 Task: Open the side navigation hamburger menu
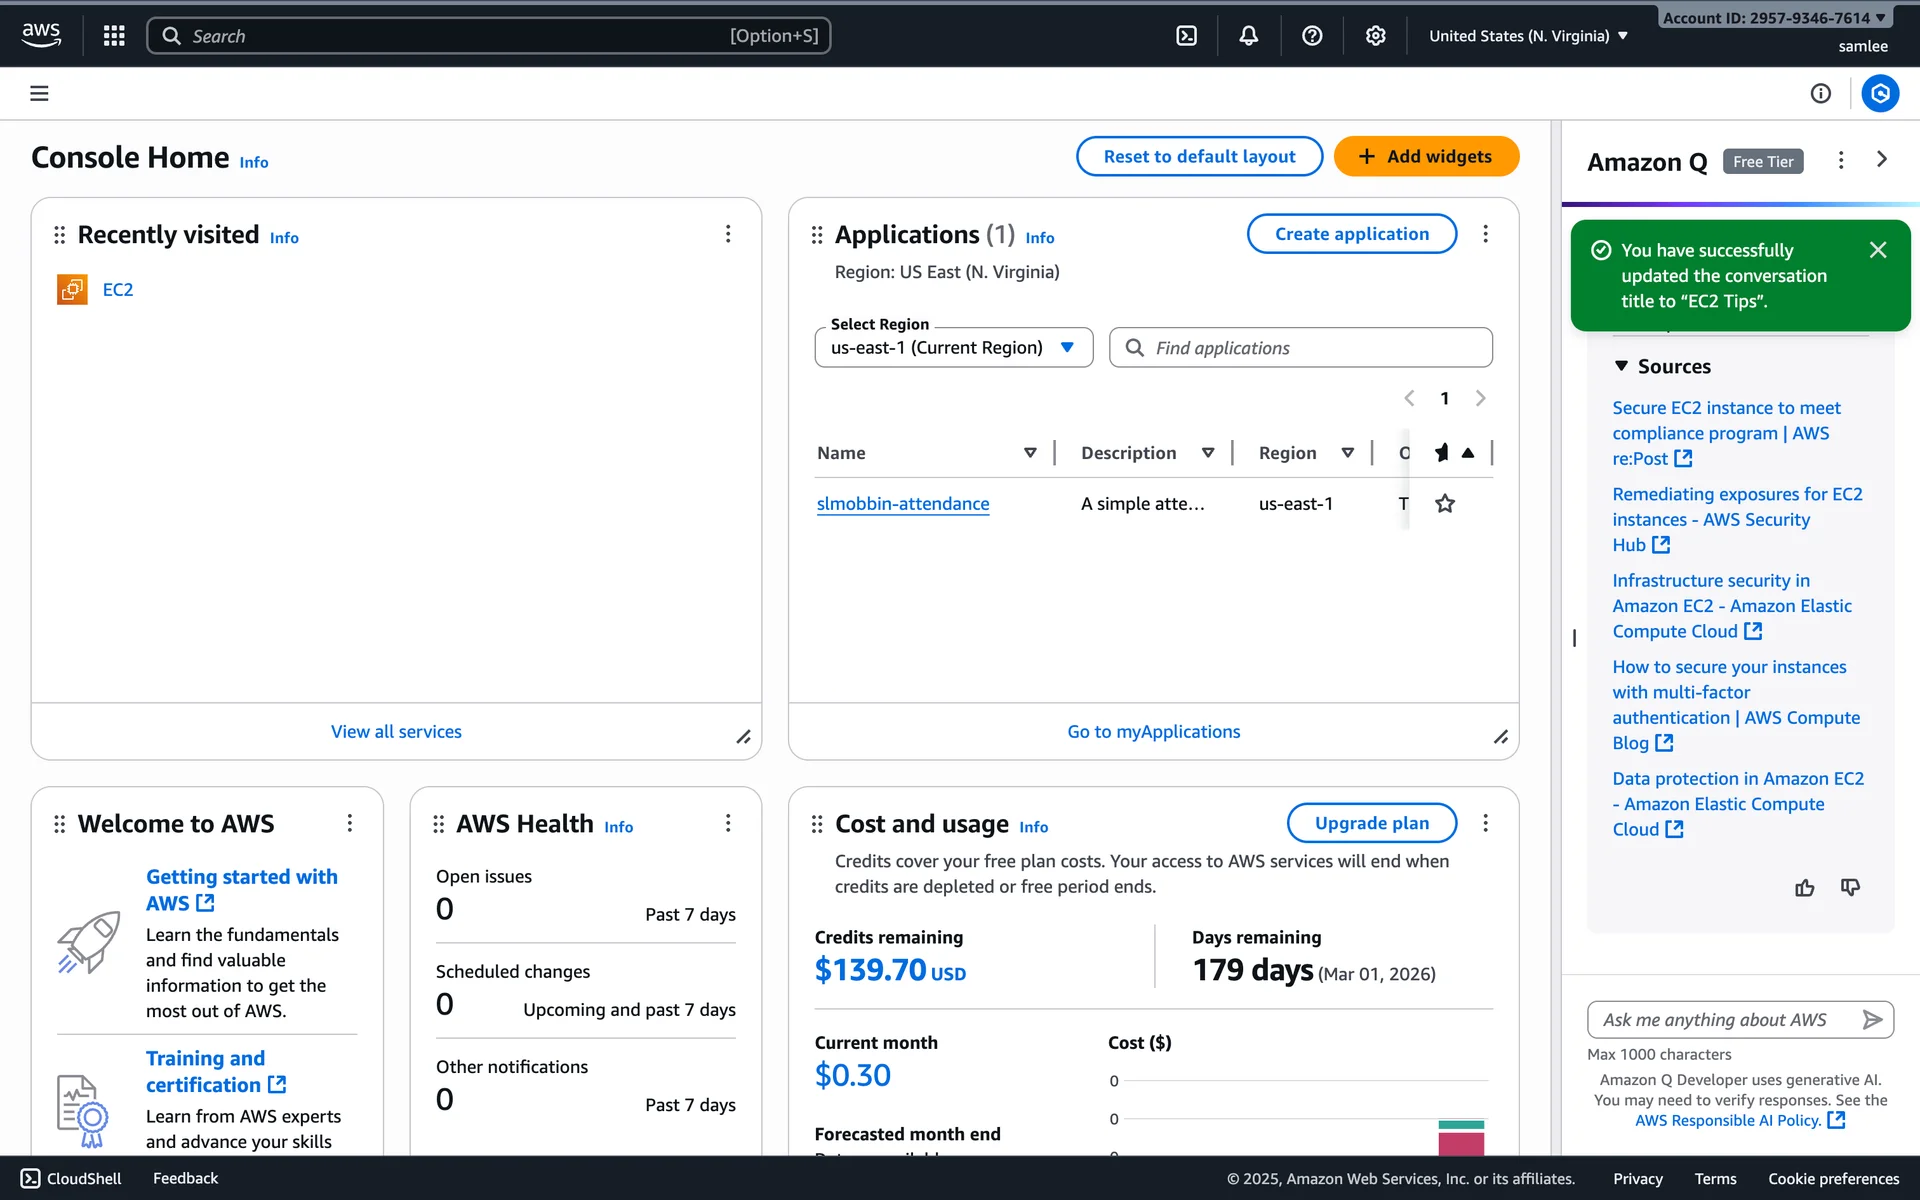tap(39, 93)
